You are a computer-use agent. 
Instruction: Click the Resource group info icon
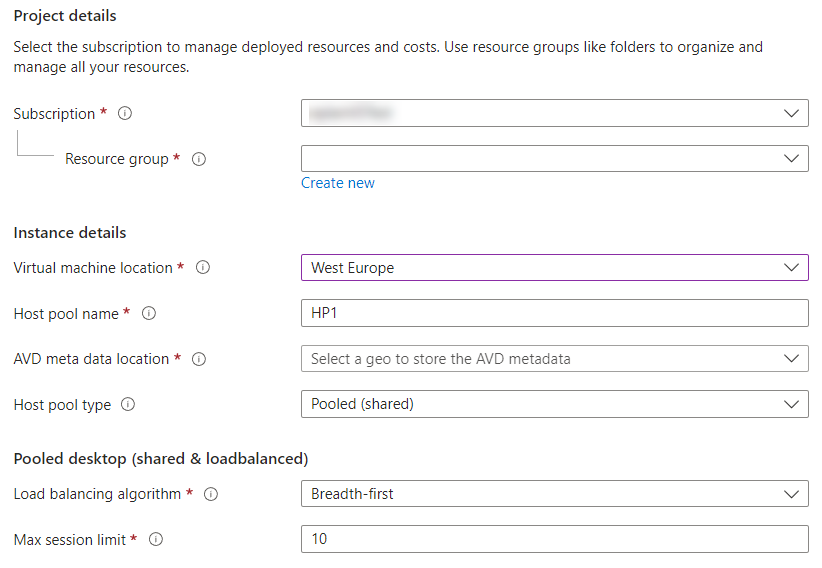[199, 159]
